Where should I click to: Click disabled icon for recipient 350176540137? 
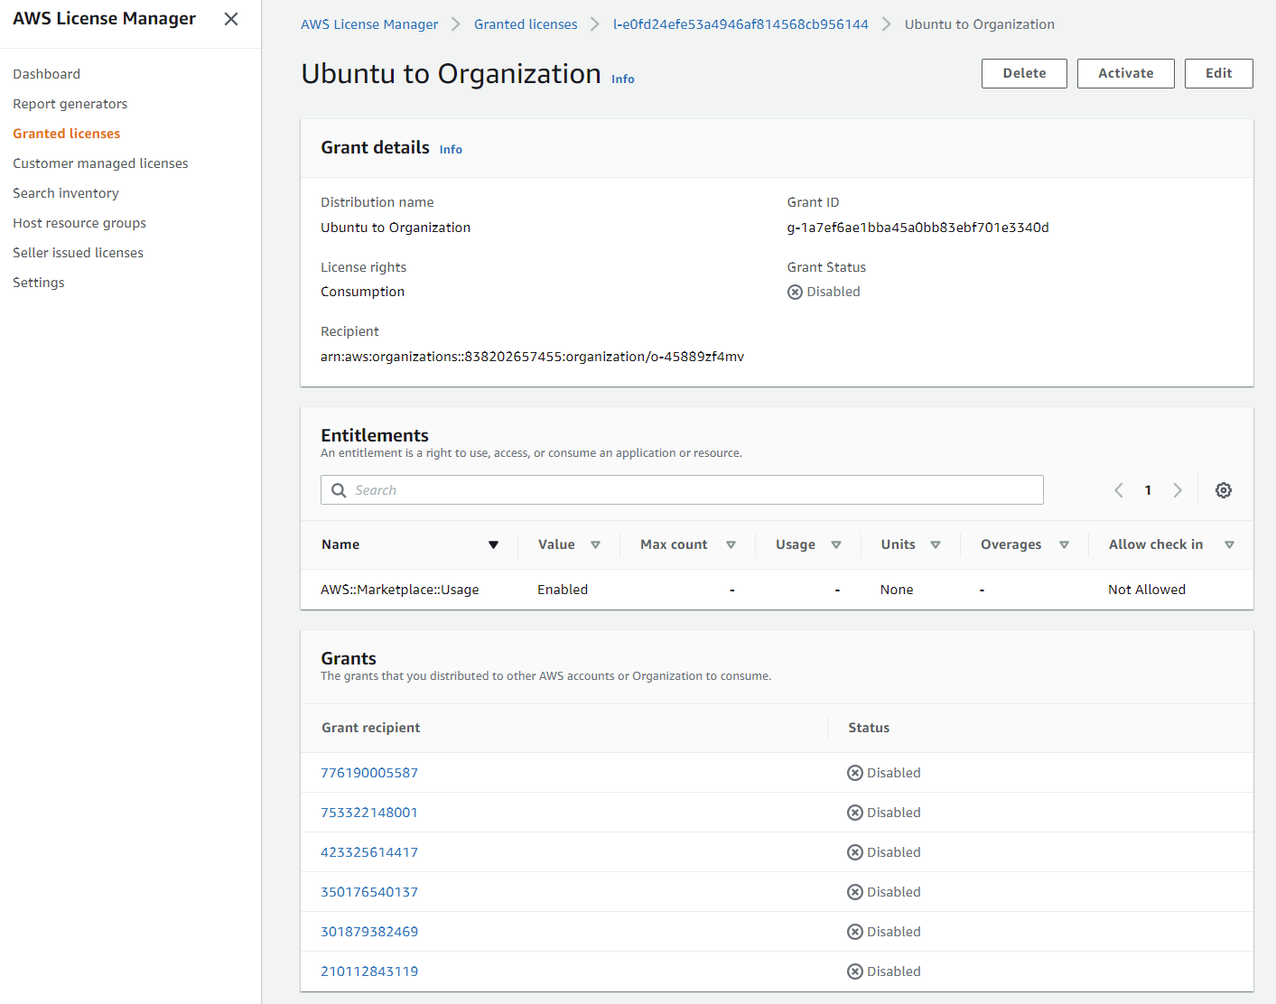click(x=855, y=892)
